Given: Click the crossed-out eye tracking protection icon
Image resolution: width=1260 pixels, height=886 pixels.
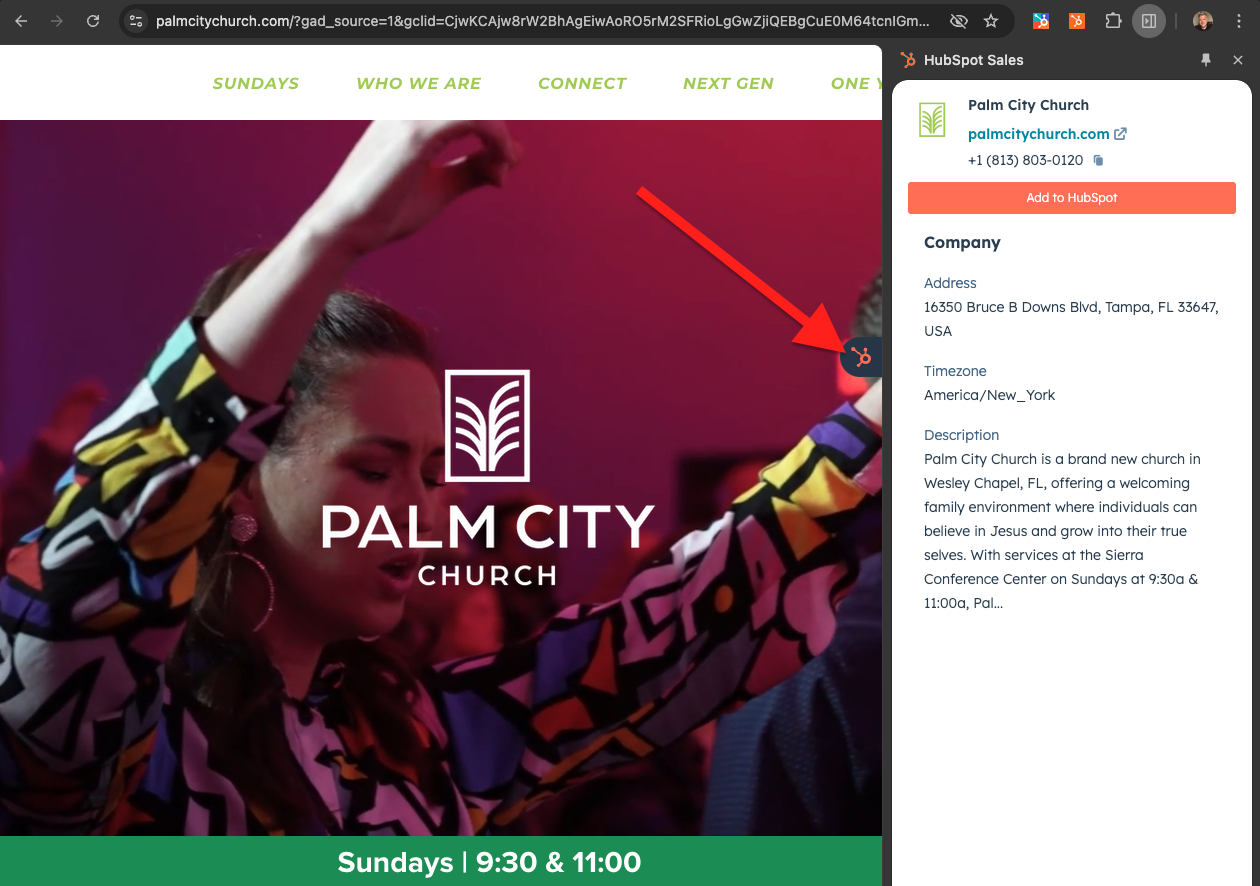Looking at the screenshot, I should [x=958, y=20].
